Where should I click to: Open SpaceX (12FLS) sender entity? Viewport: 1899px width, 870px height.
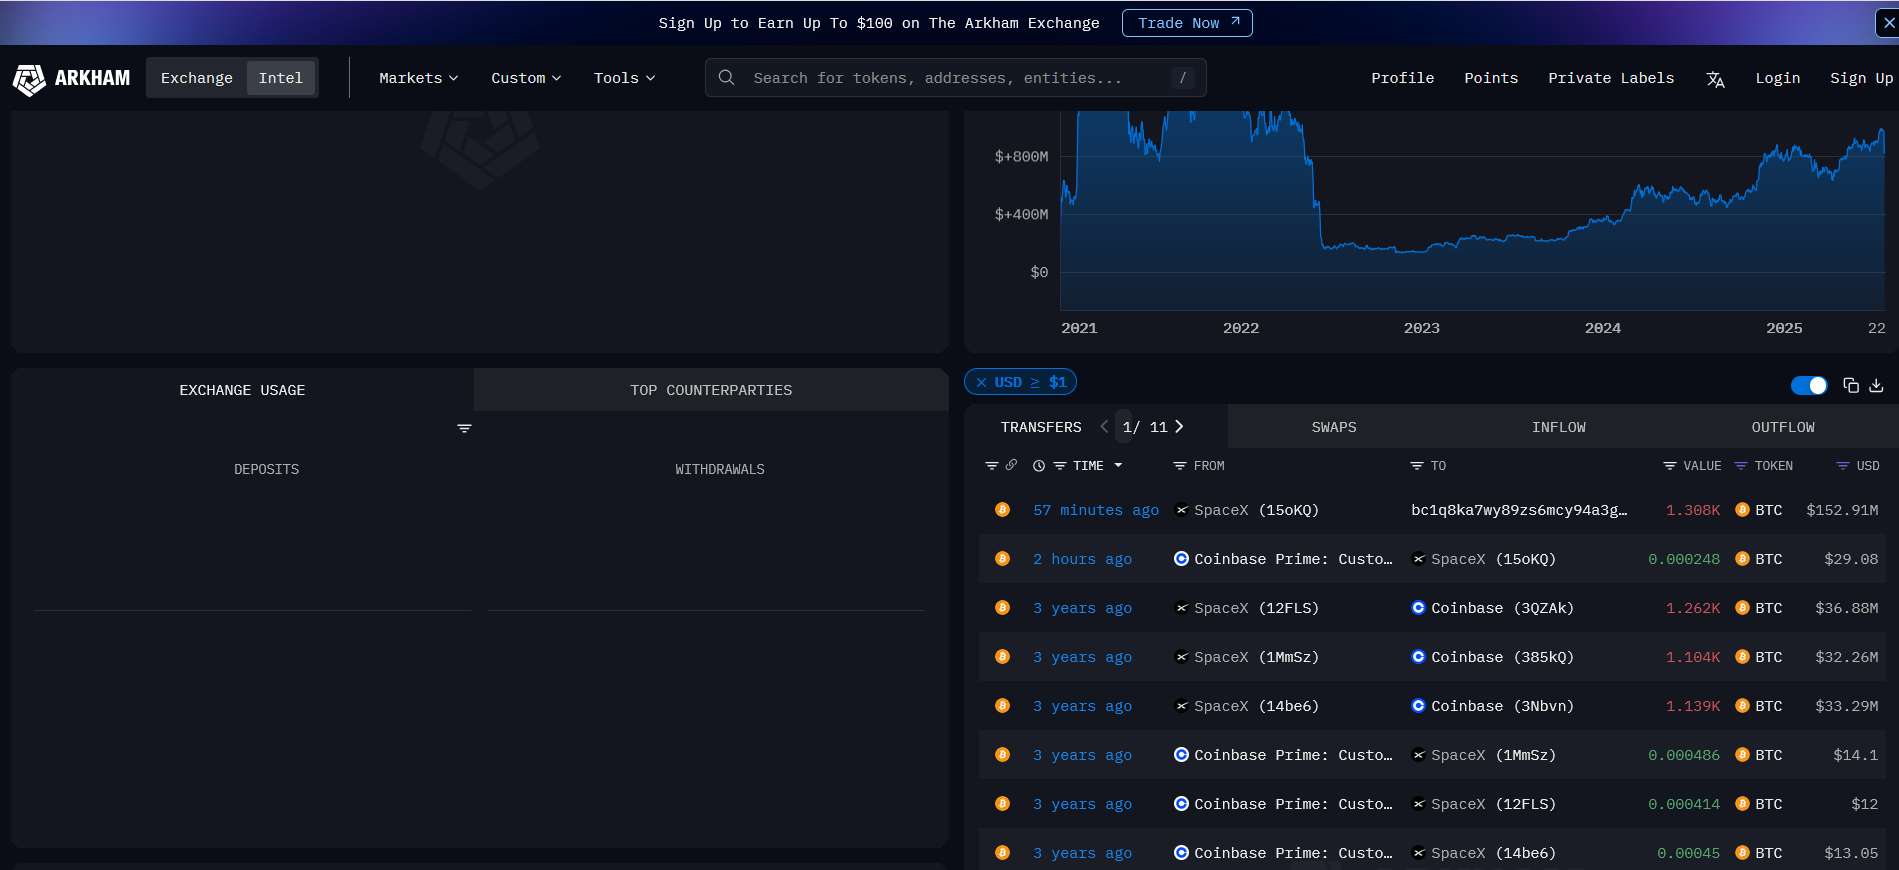(1246, 608)
